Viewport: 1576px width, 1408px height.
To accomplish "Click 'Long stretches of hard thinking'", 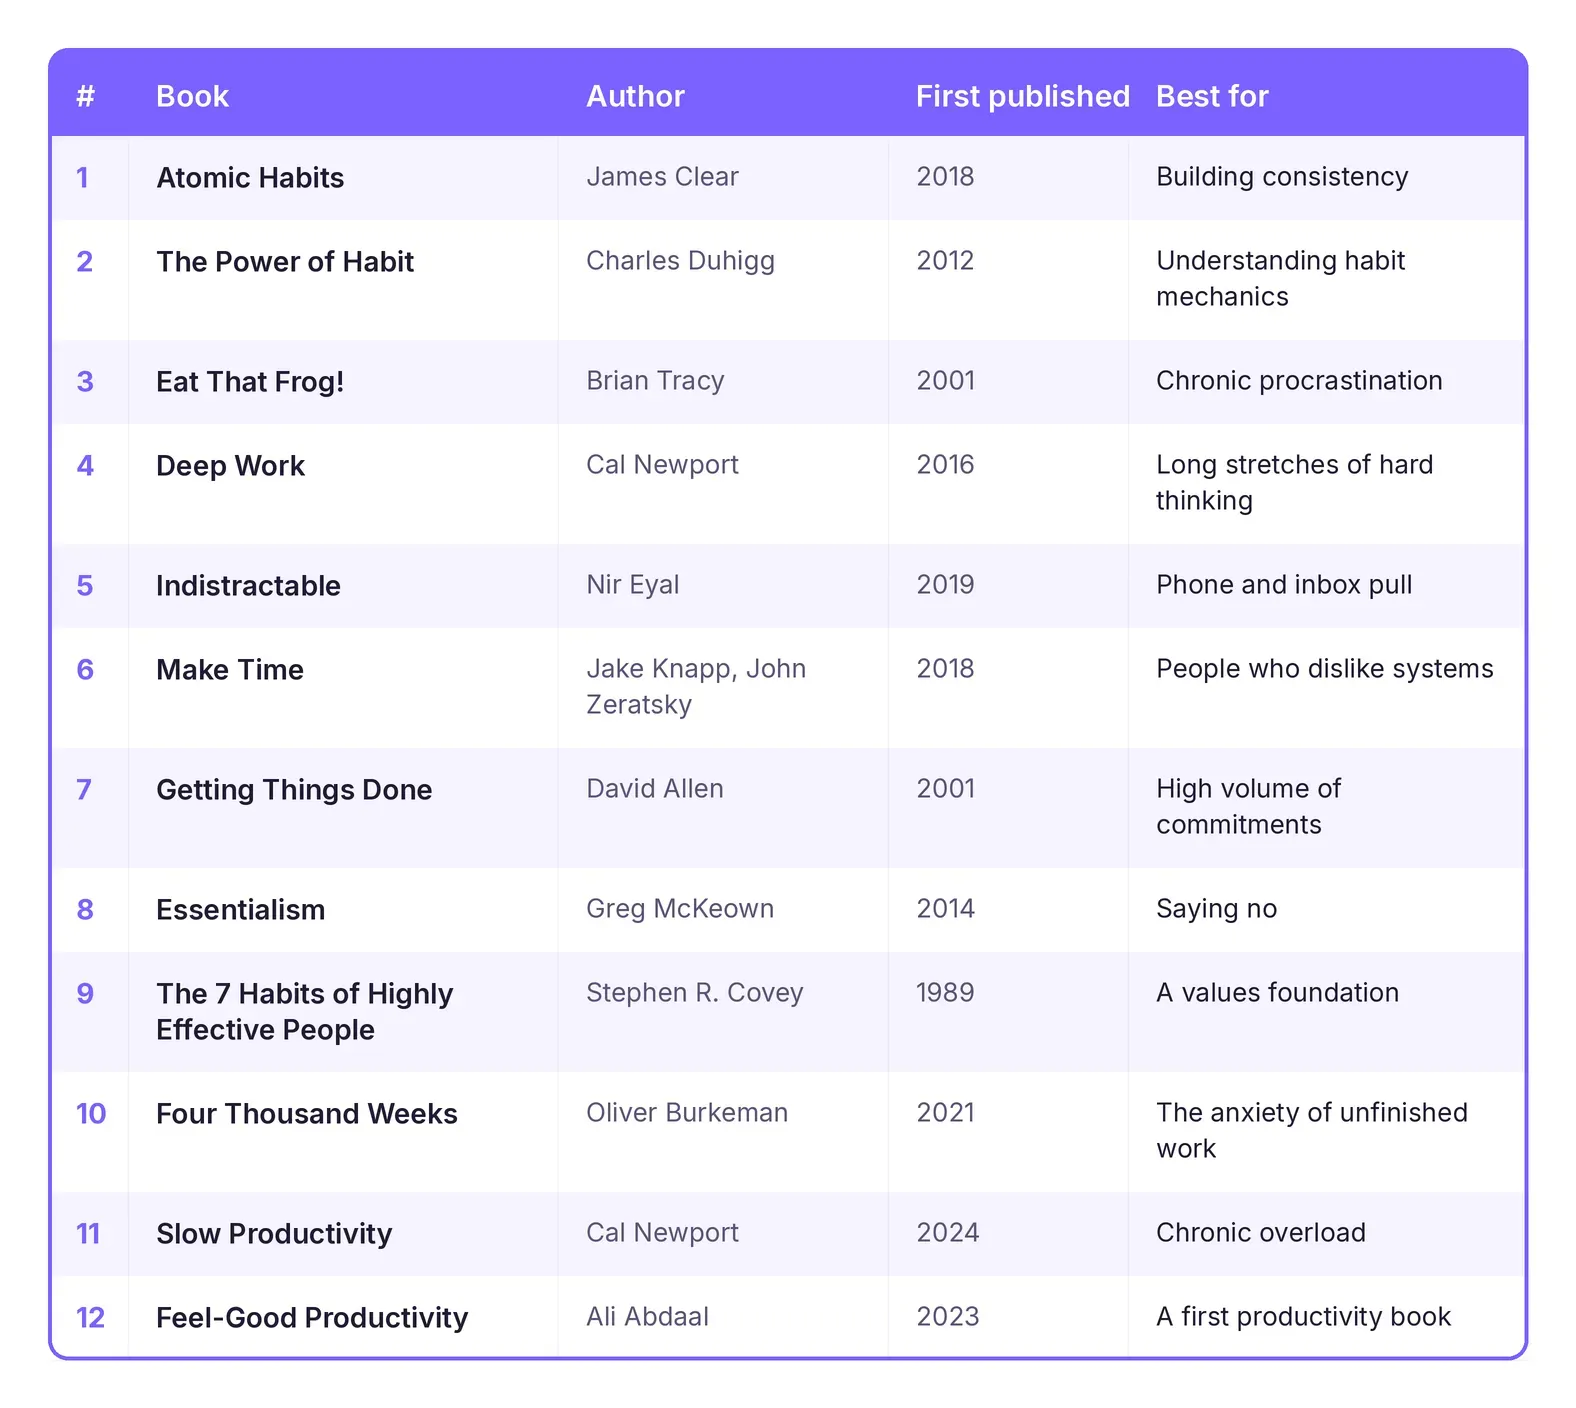I will [x=1295, y=483].
